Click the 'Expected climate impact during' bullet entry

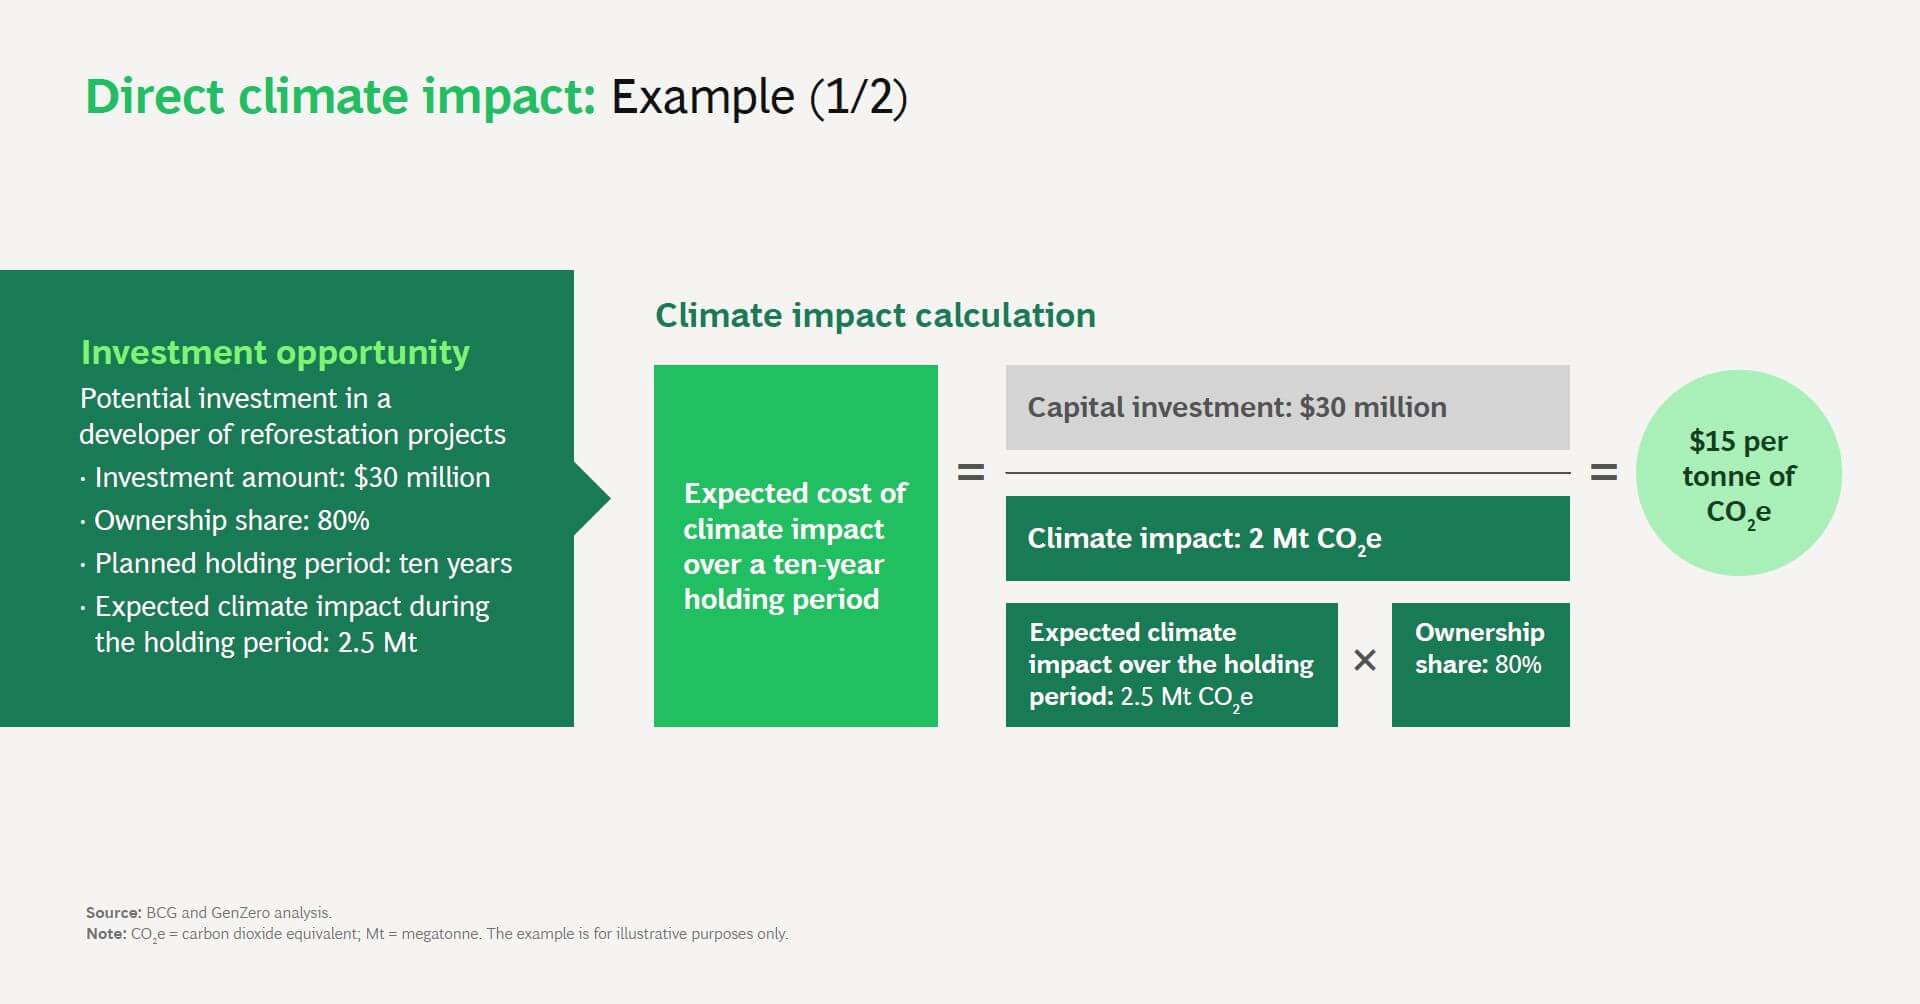point(84,608)
